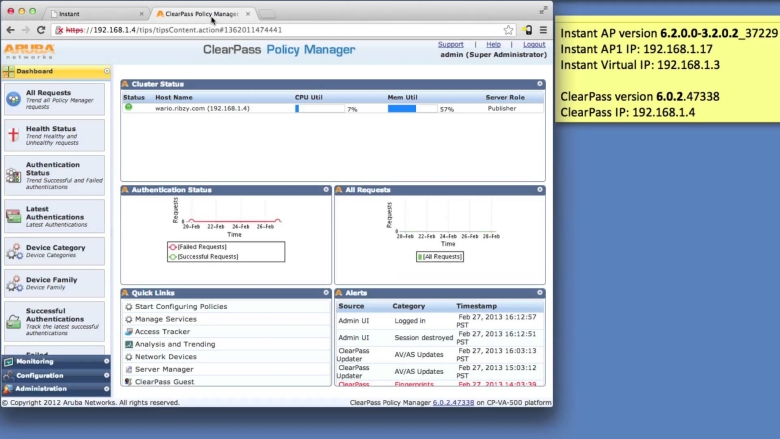The width and height of the screenshot is (780, 439).
Task: Open the Manage Services quick link
Action: tap(166, 319)
